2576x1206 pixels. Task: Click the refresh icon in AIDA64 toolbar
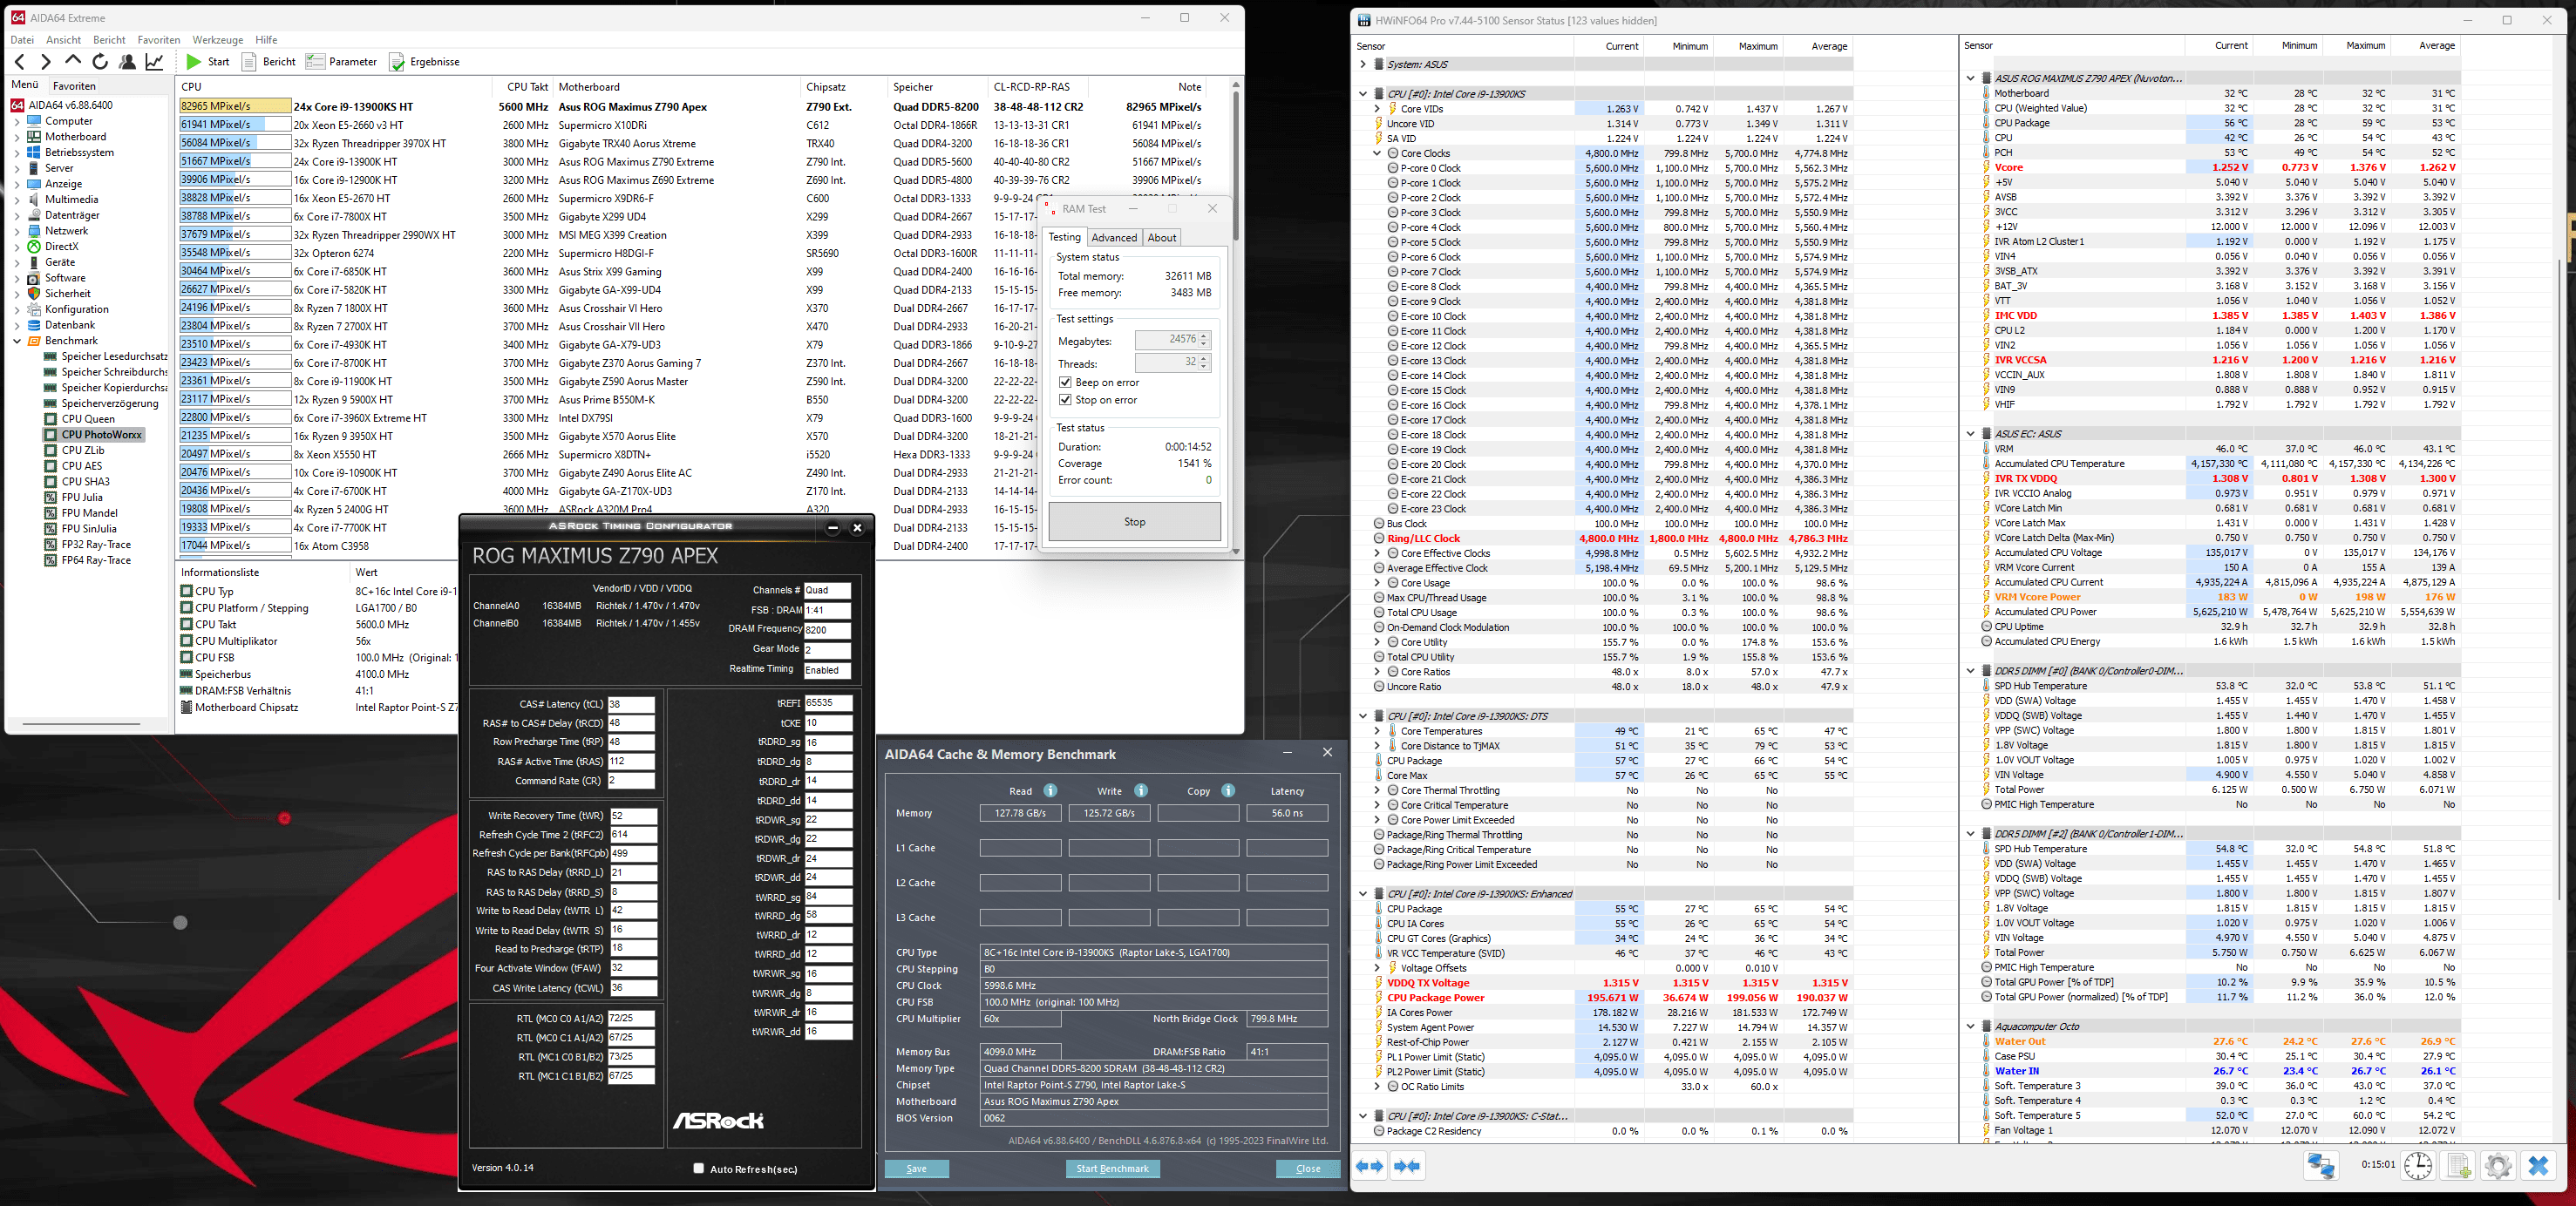point(100,62)
